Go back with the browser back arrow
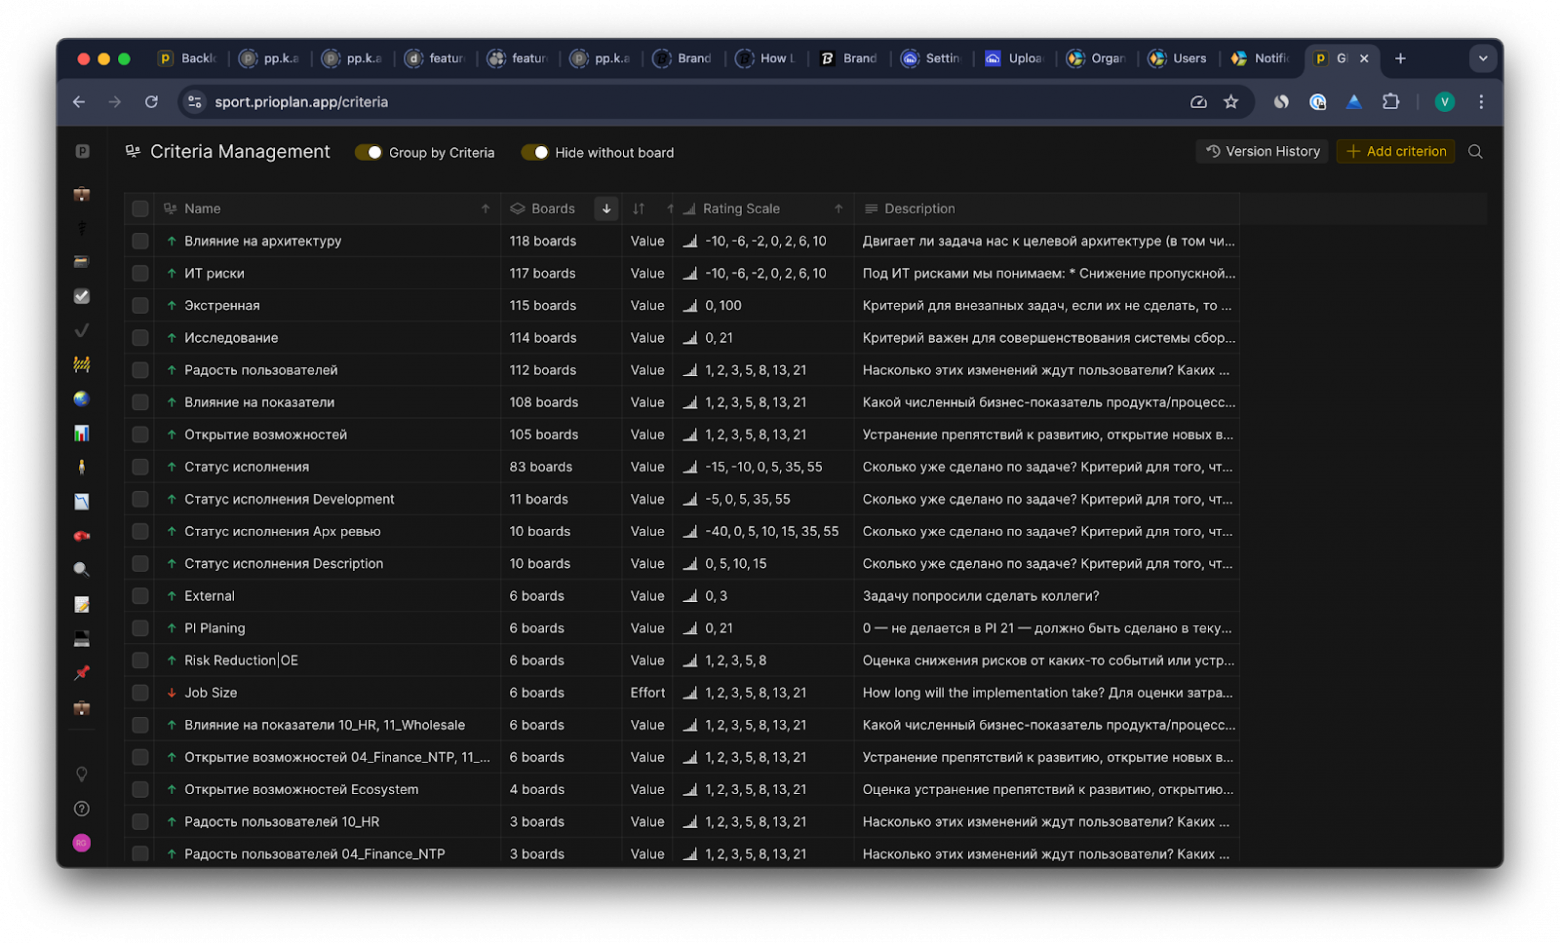This screenshot has height=943, width=1560. [79, 102]
